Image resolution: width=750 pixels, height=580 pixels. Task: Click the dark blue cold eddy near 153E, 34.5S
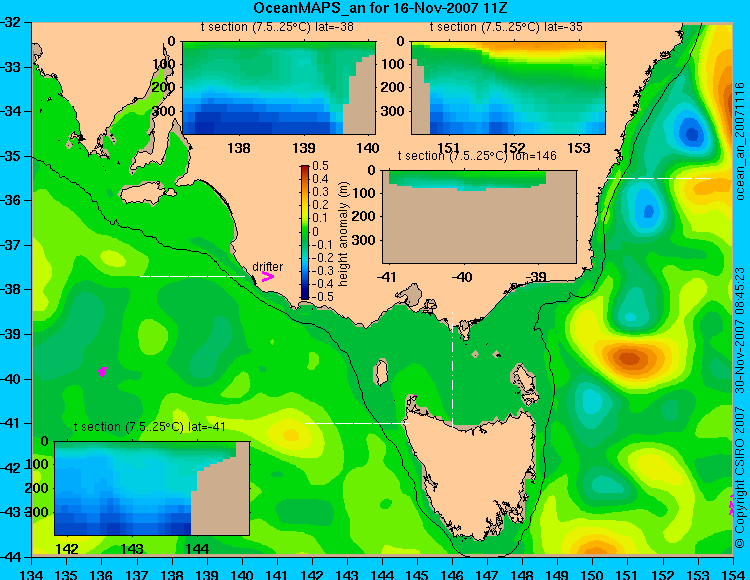(692, 133)
